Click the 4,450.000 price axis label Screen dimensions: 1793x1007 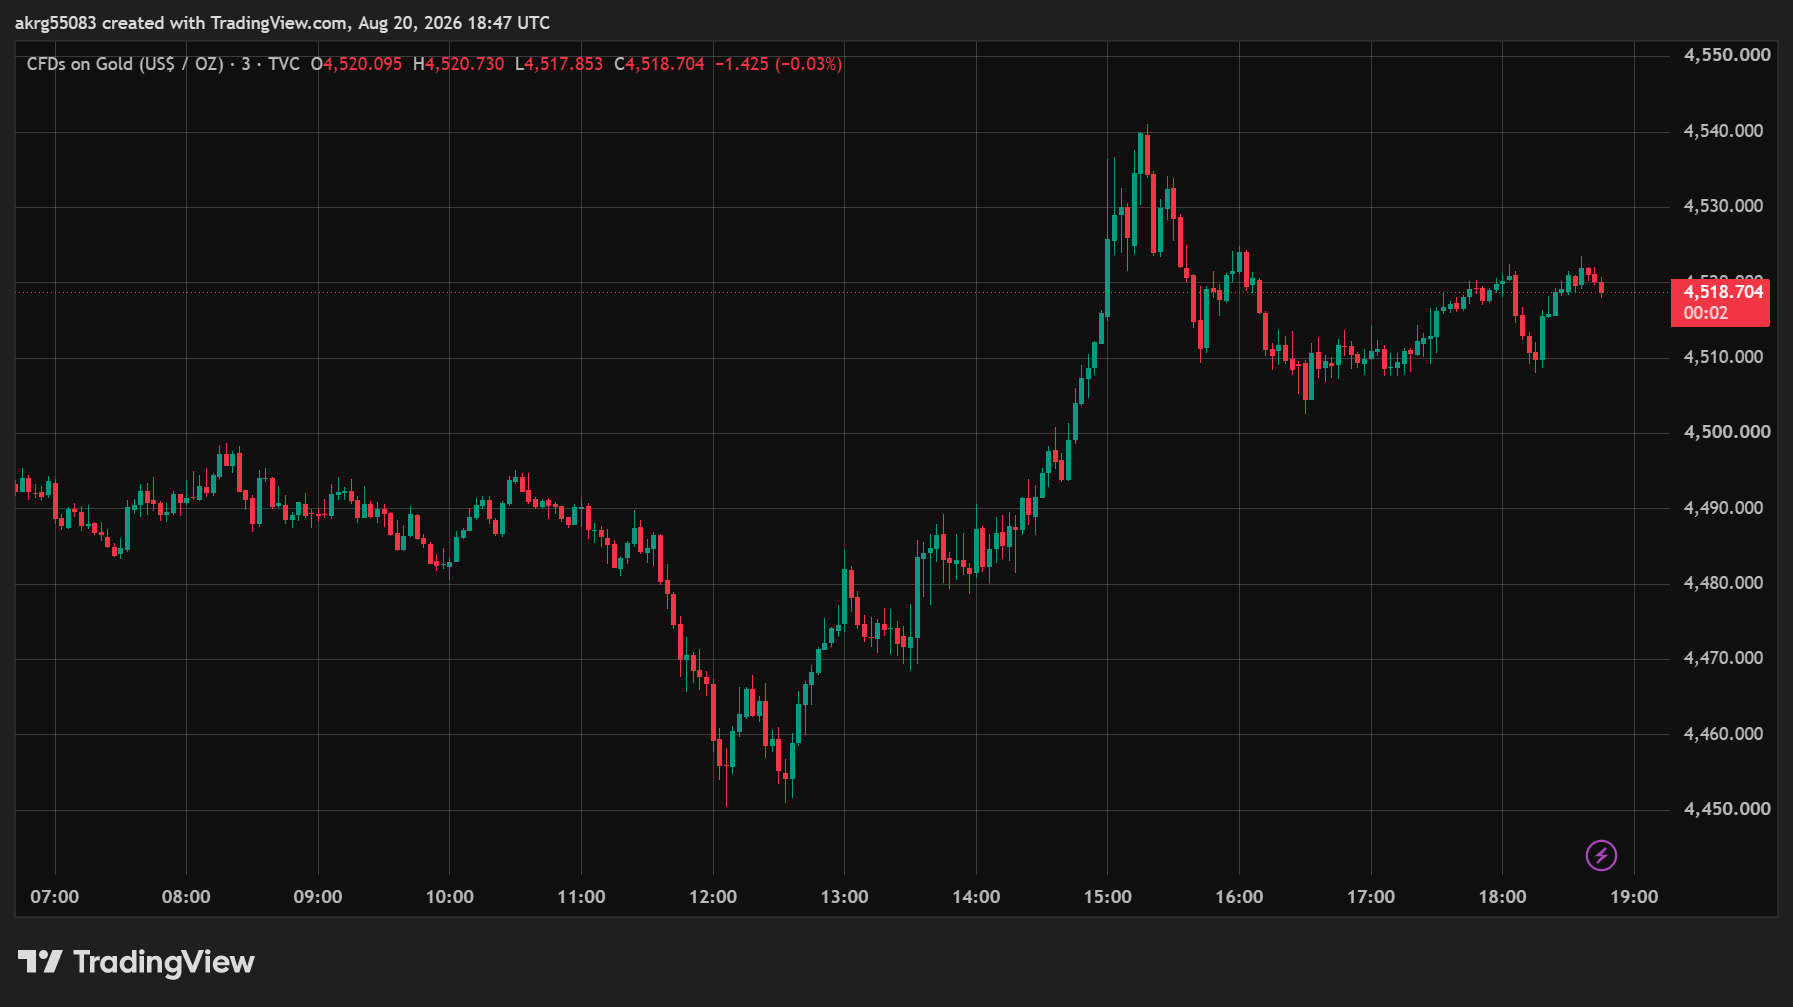coord(1727,809)
